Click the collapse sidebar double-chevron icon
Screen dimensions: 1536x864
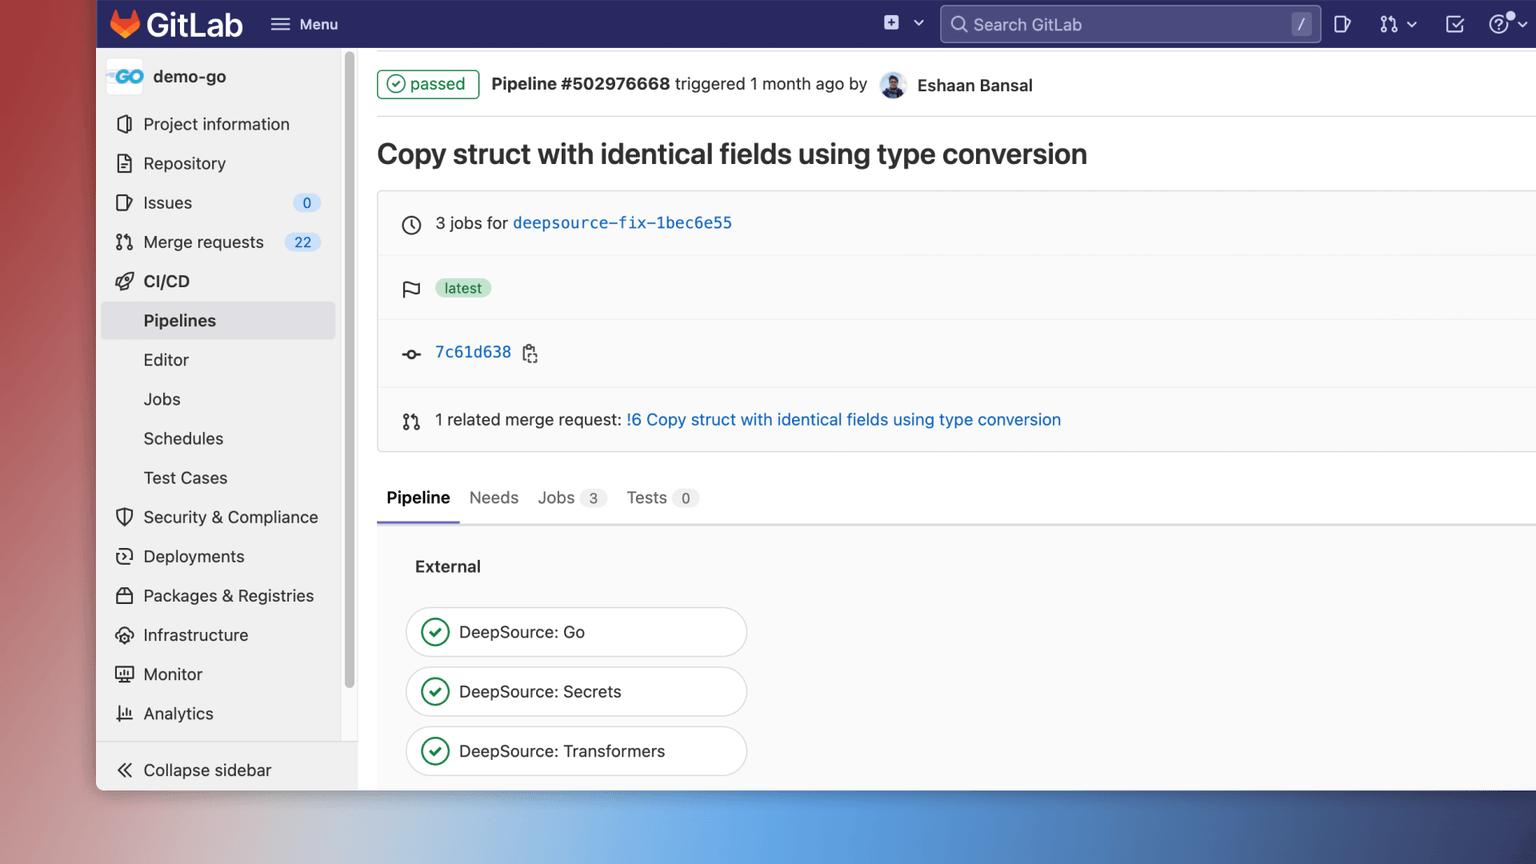124,770
